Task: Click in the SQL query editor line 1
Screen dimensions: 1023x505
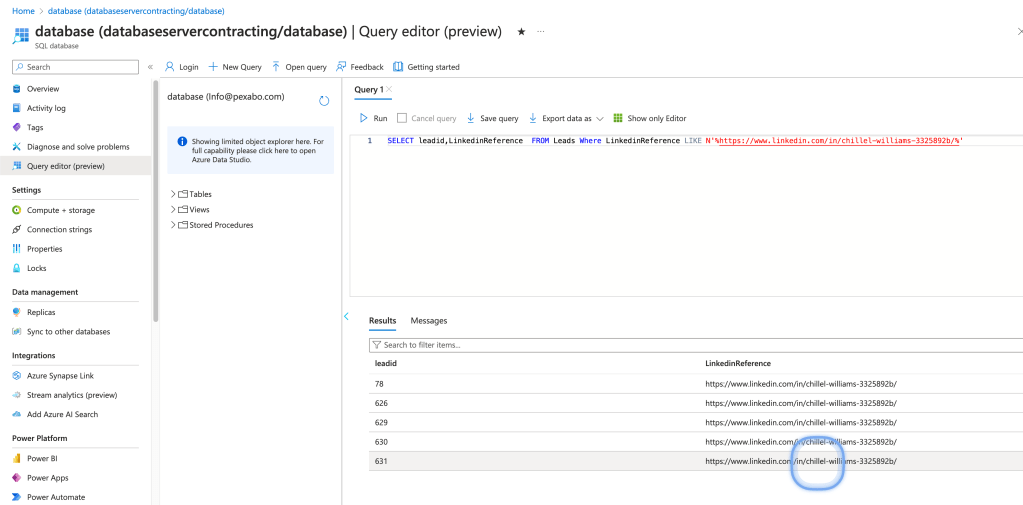Action: [x=675, y=140]
